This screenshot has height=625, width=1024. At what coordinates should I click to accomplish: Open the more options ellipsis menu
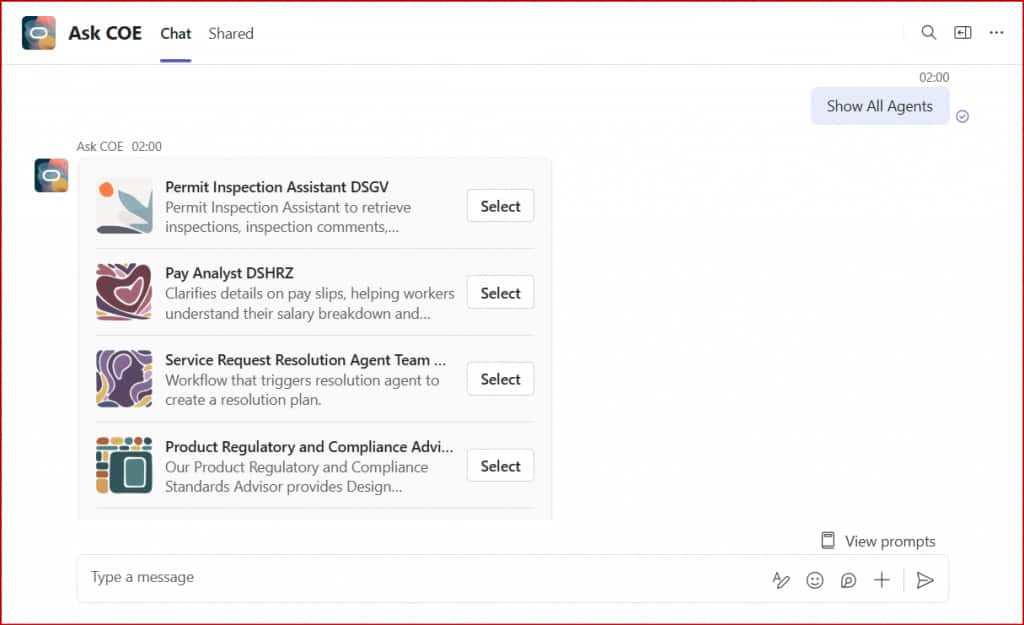[996, 33]
